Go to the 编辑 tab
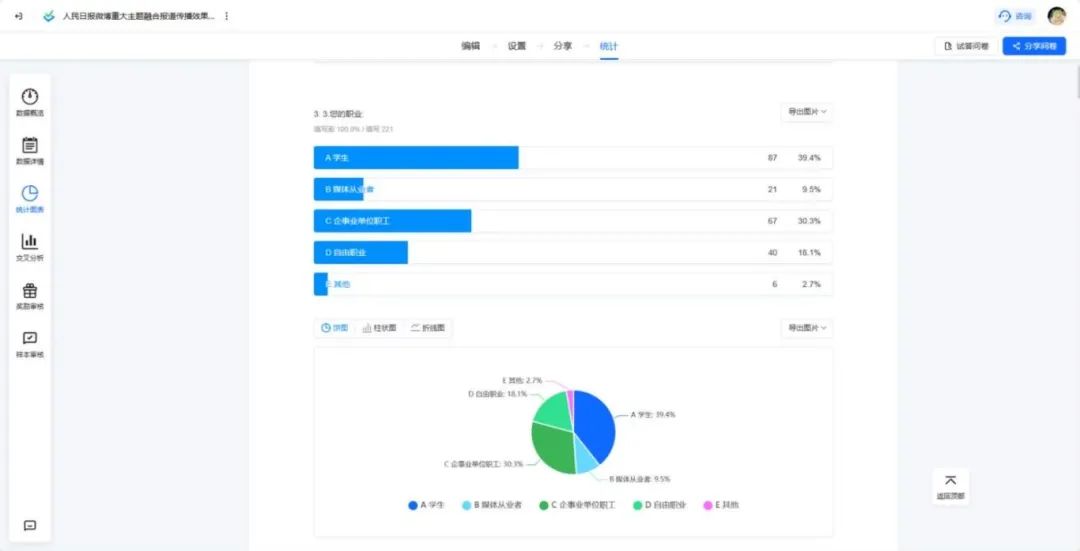Viewport: 1080px width, 551px height. [470, 46]
